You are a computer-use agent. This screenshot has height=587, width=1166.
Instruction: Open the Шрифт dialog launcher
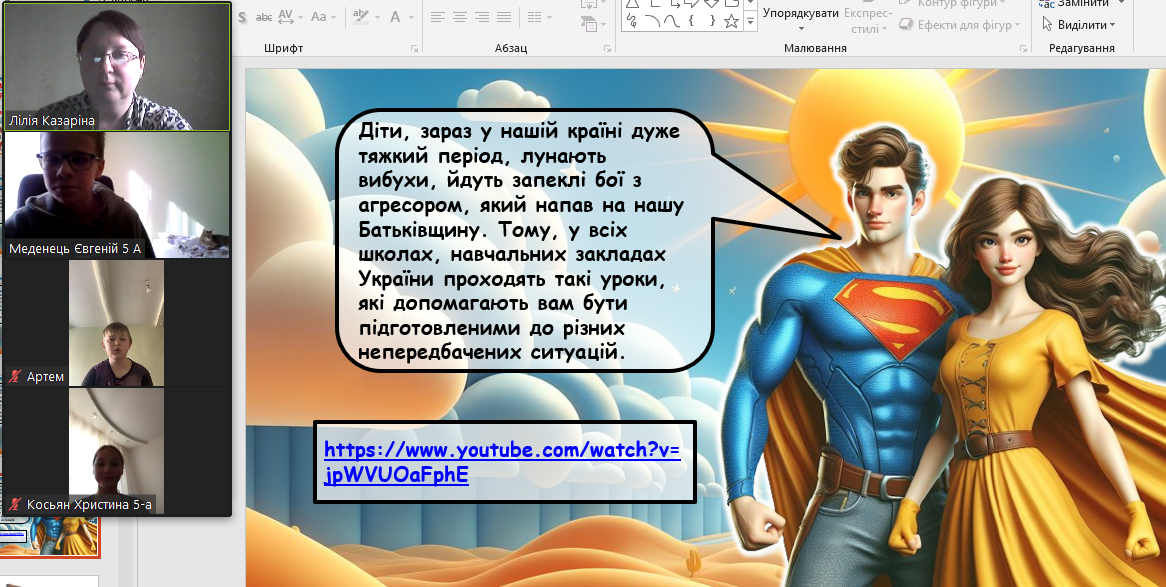414,48
